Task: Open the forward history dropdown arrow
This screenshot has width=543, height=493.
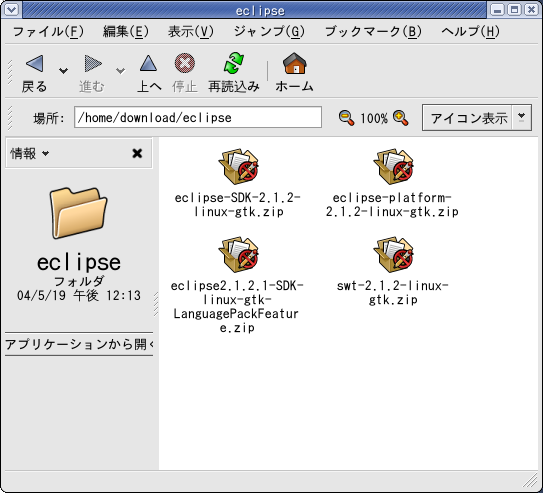Action: point(120,71)
